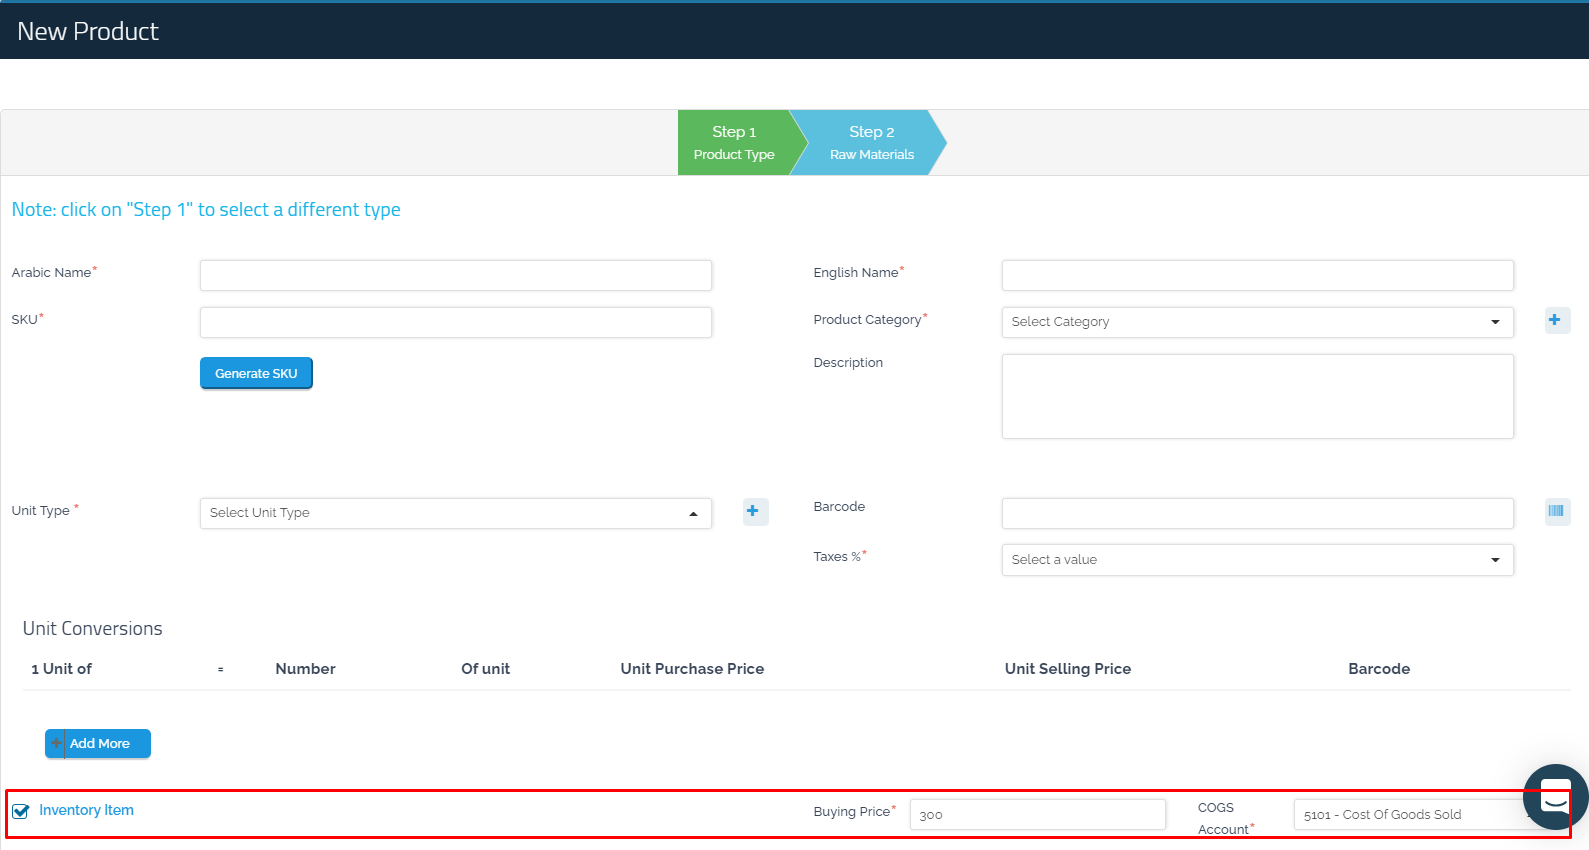Image resolution: width=1589 pixels, height=850 pixels.
Task: Expand the Select Unit Type dropdown
Action: pos(455,513)
